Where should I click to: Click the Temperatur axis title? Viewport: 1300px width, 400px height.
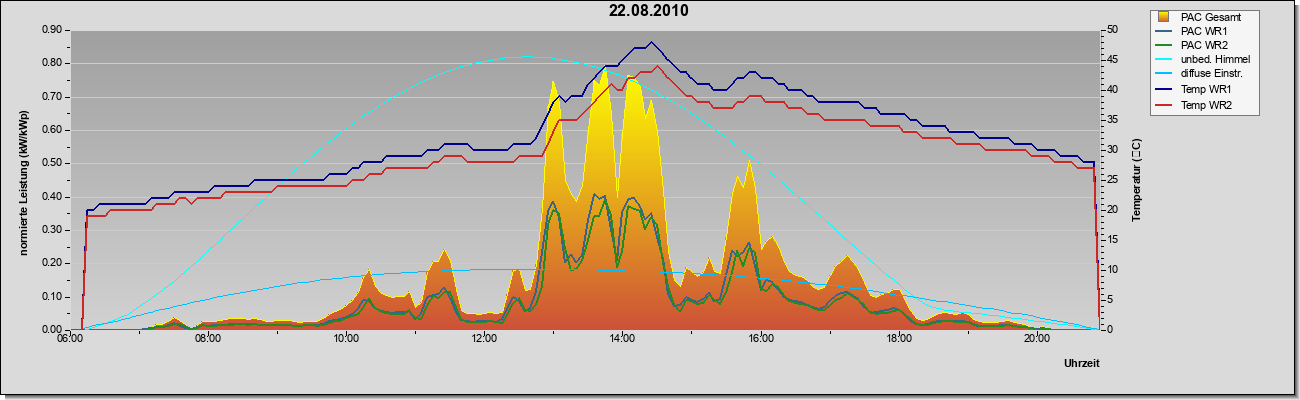coord(1136,180)
